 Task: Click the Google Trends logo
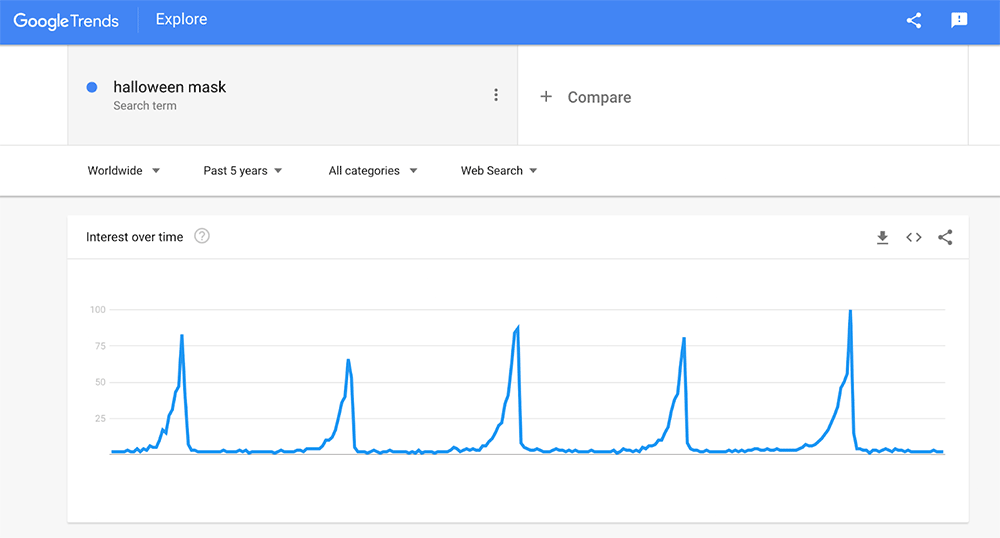coord(66,21)
